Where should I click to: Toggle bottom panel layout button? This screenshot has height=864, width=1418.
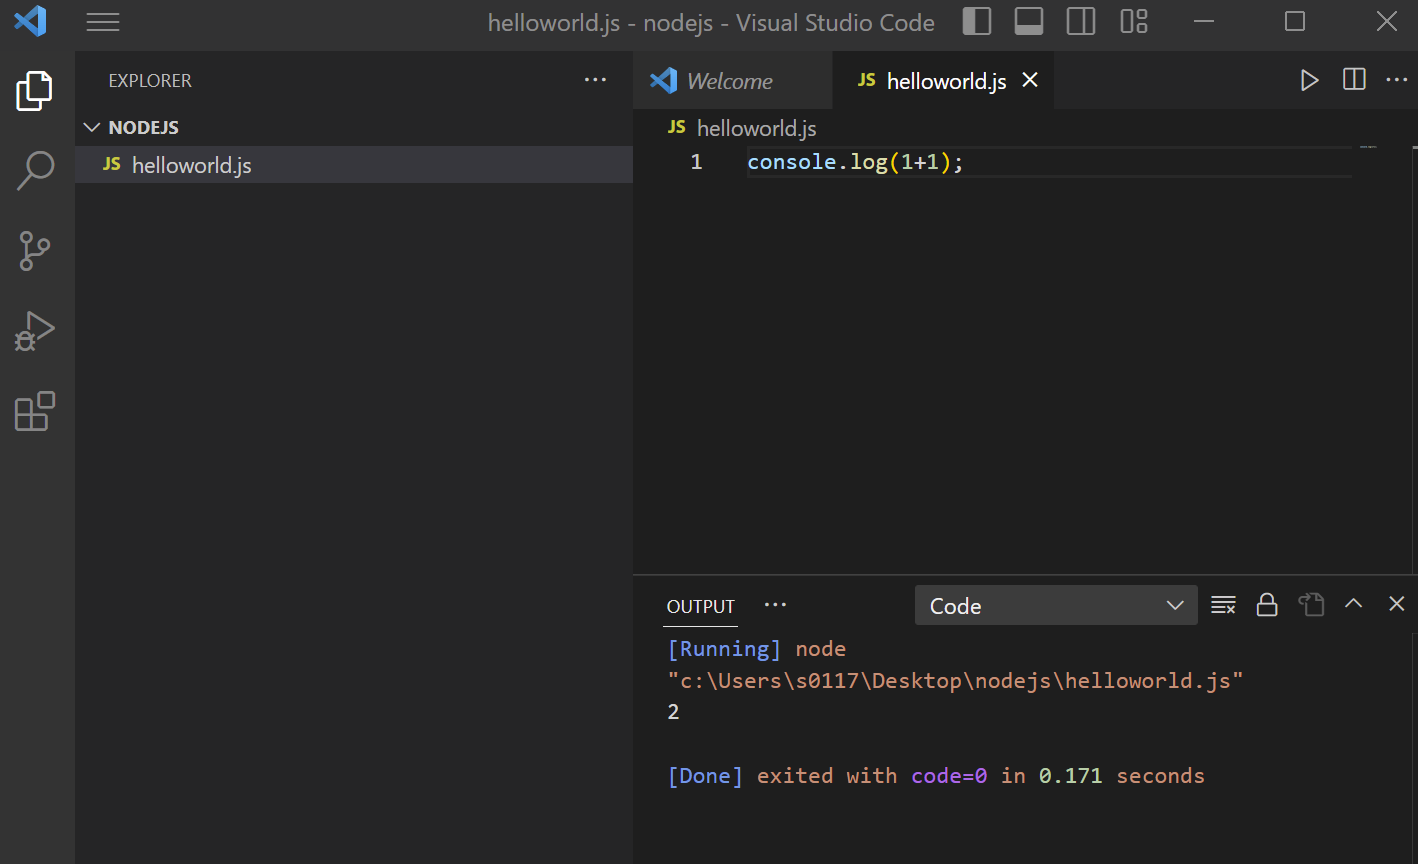(x=1029, y=21)
